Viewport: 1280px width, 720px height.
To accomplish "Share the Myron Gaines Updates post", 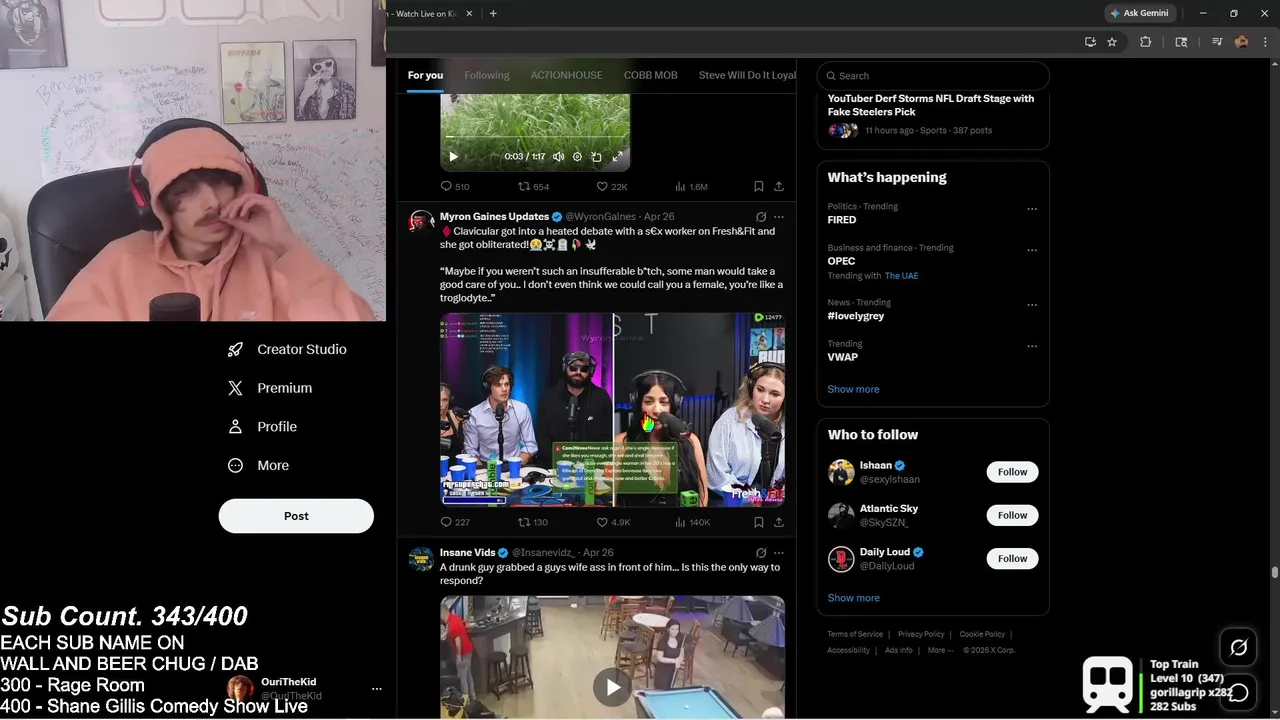I will (x=779, y=522).
